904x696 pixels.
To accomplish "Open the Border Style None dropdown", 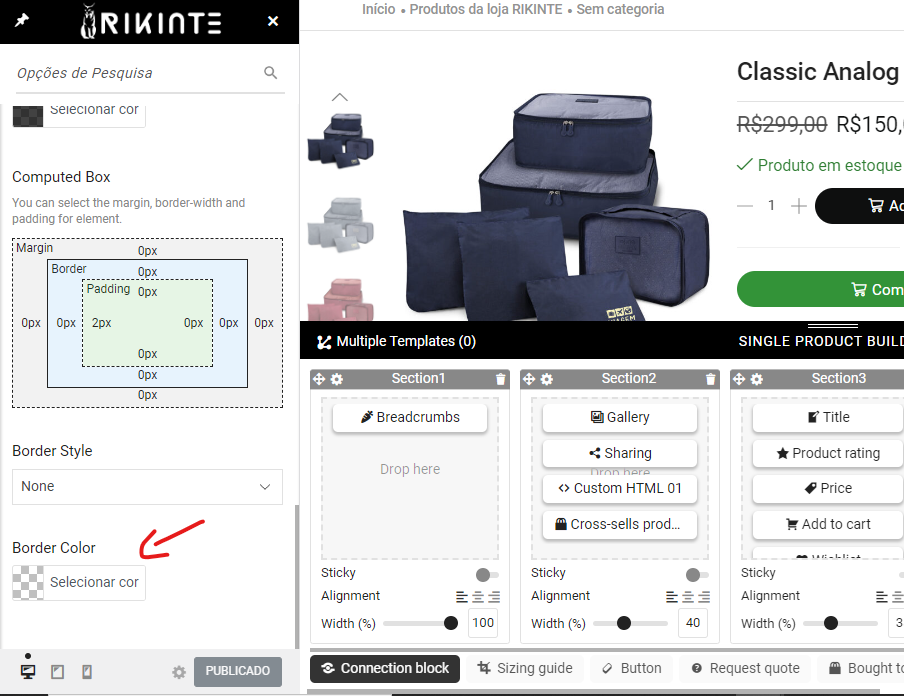I will point(148,487).
